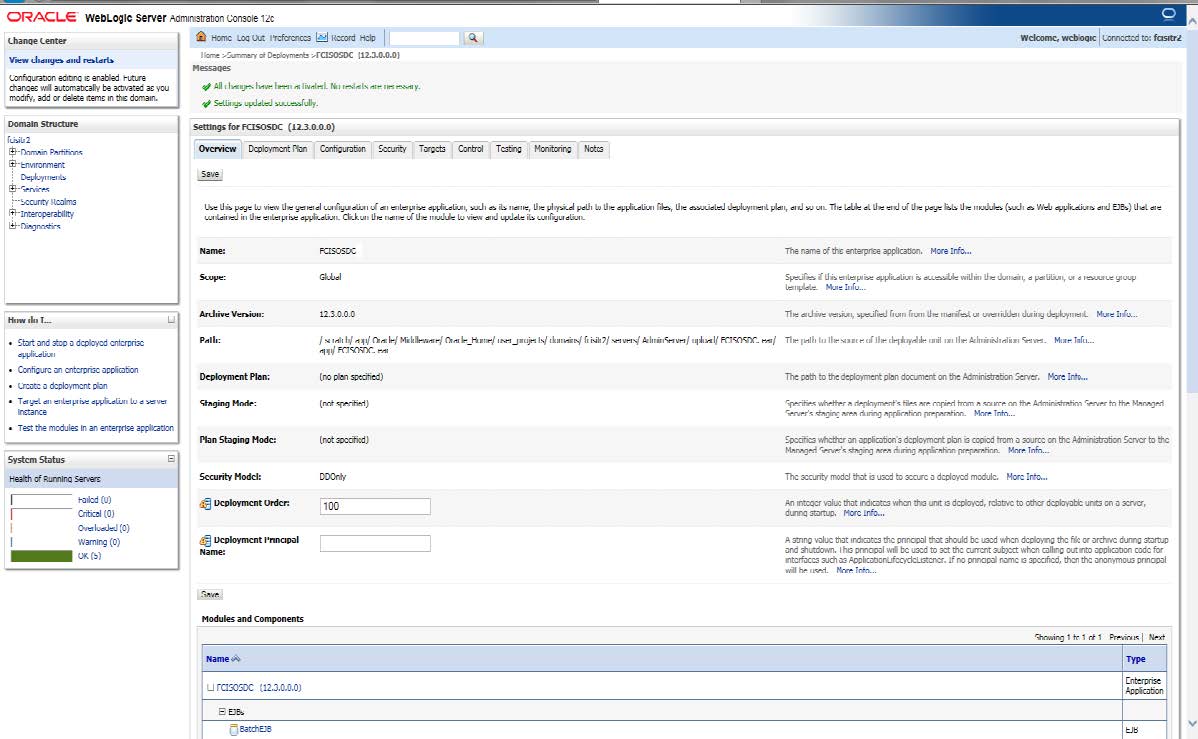Click the green OK health bar
The width and height of the screenshot is (1198, 739).
pos(41,556)
